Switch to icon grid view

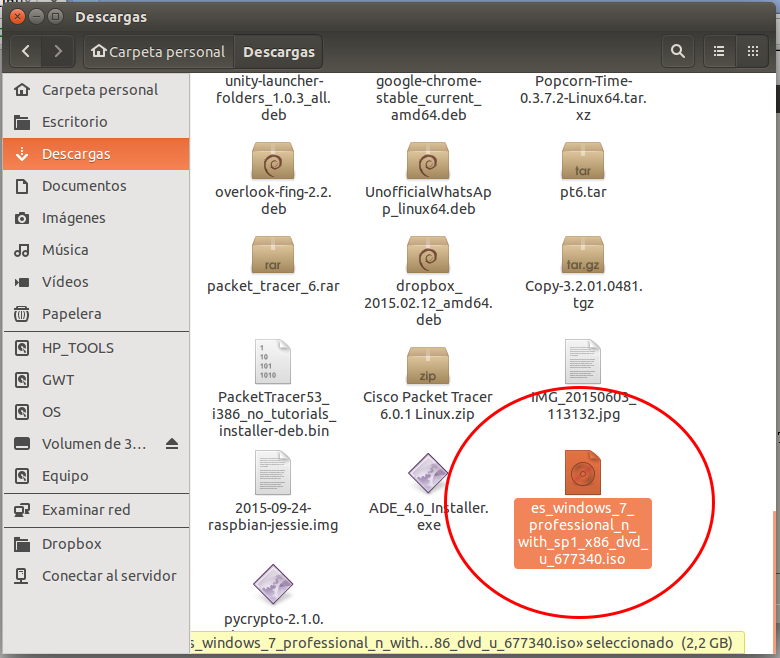(753, 51)
